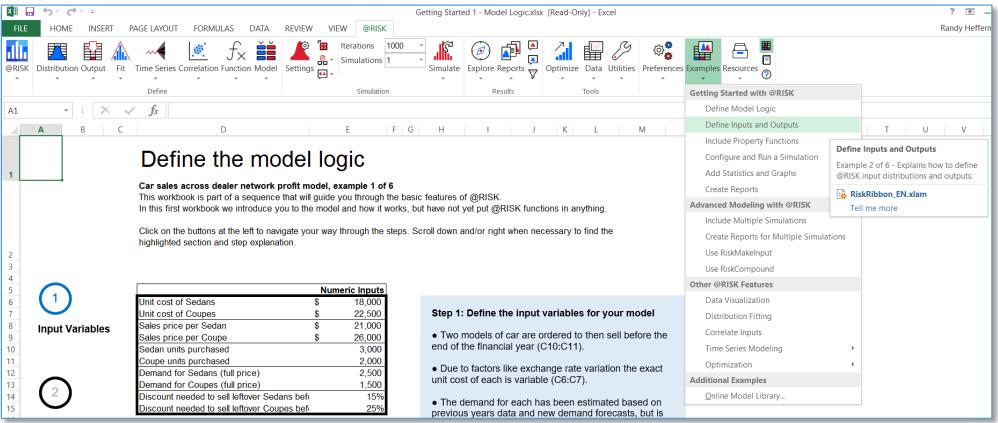Open the Optimize tool
Screen dimensions: 998x423
point(562,58)
